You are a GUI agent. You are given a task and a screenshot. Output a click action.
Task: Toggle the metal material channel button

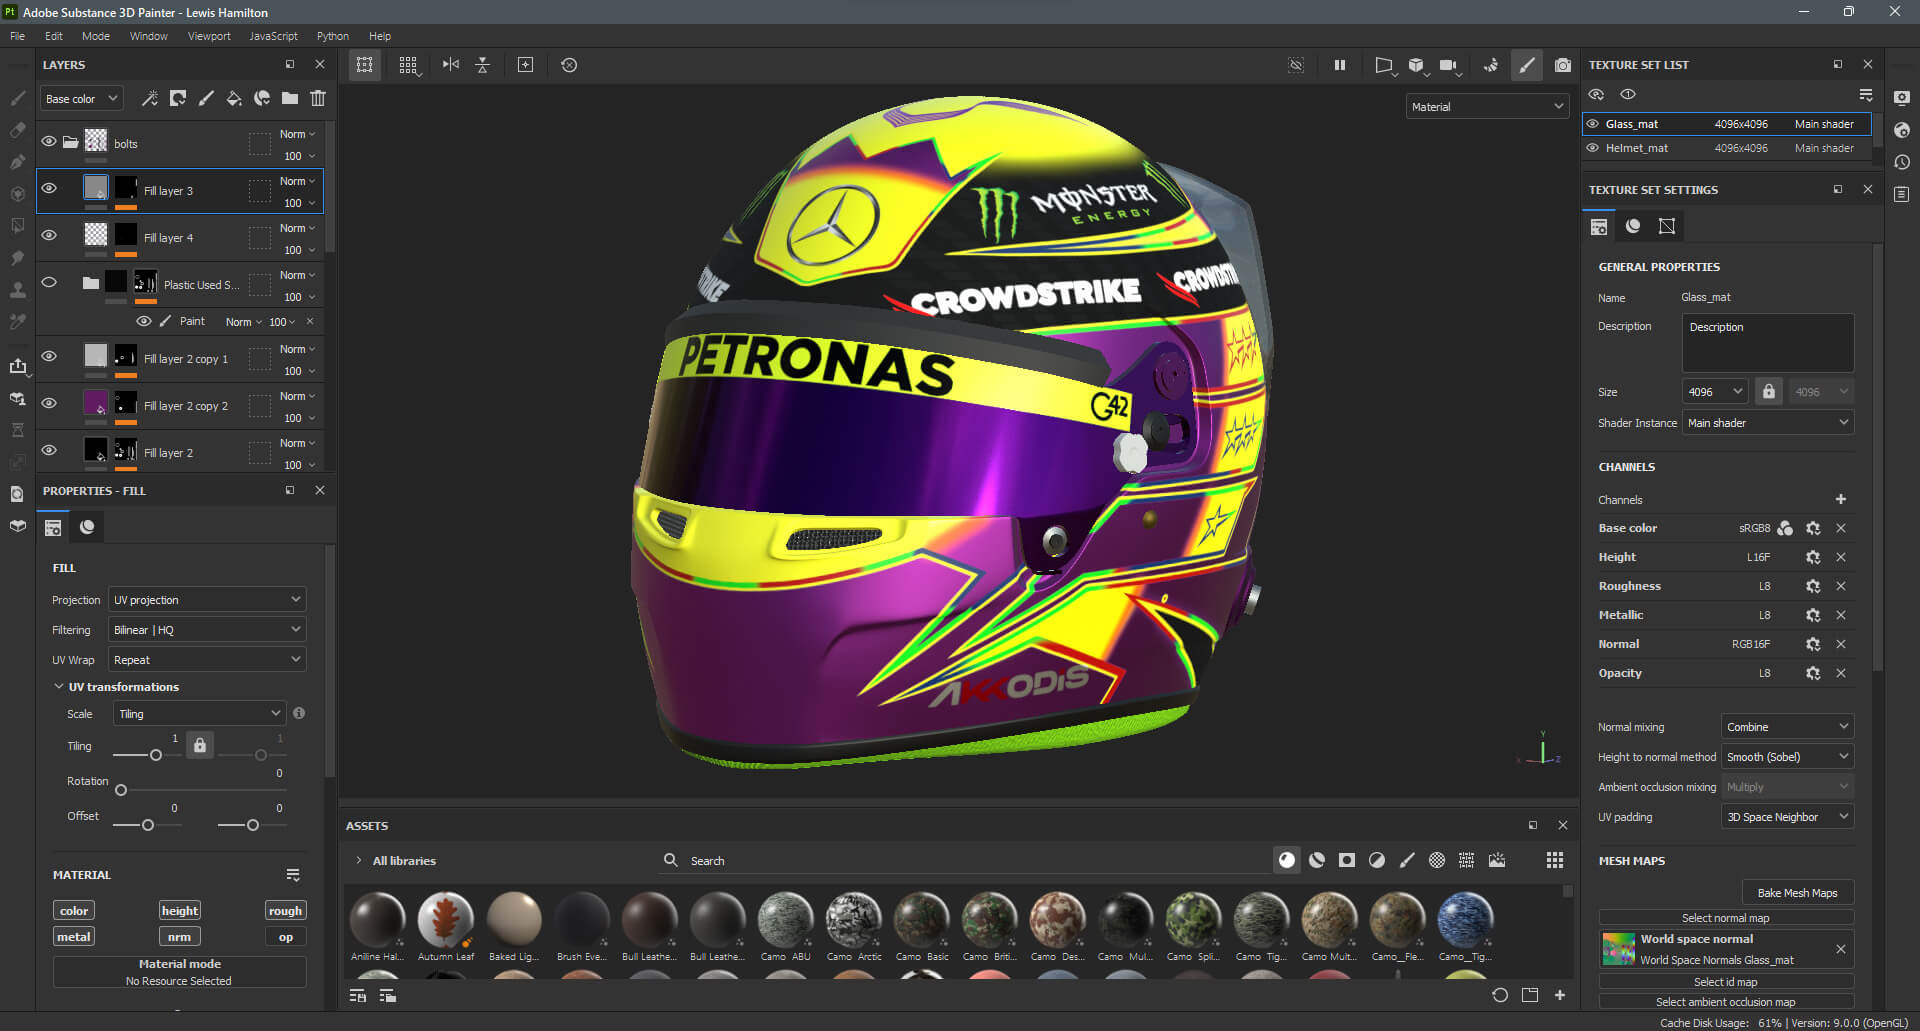(74, 937)
